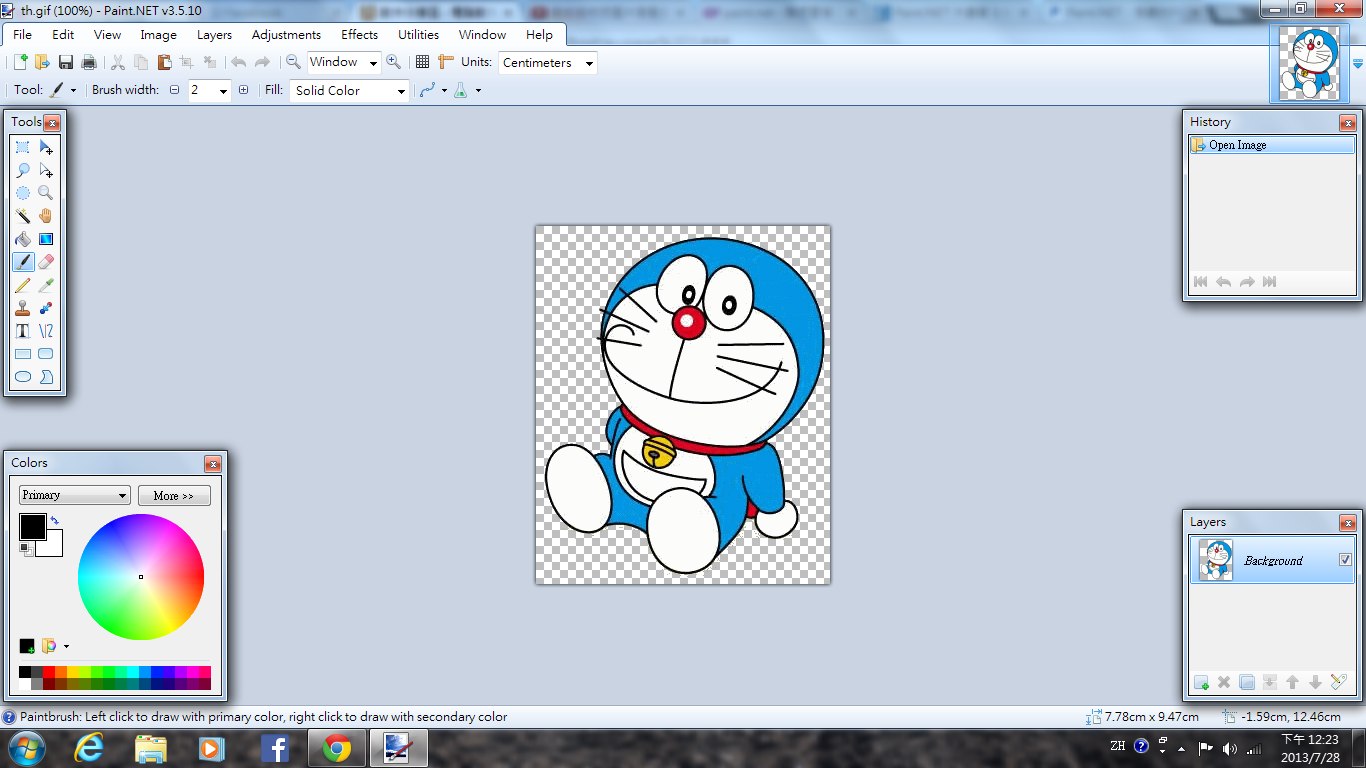
Task: Select the Magic Wand tool
Action: pyautogui.click(x=23, y=216)
